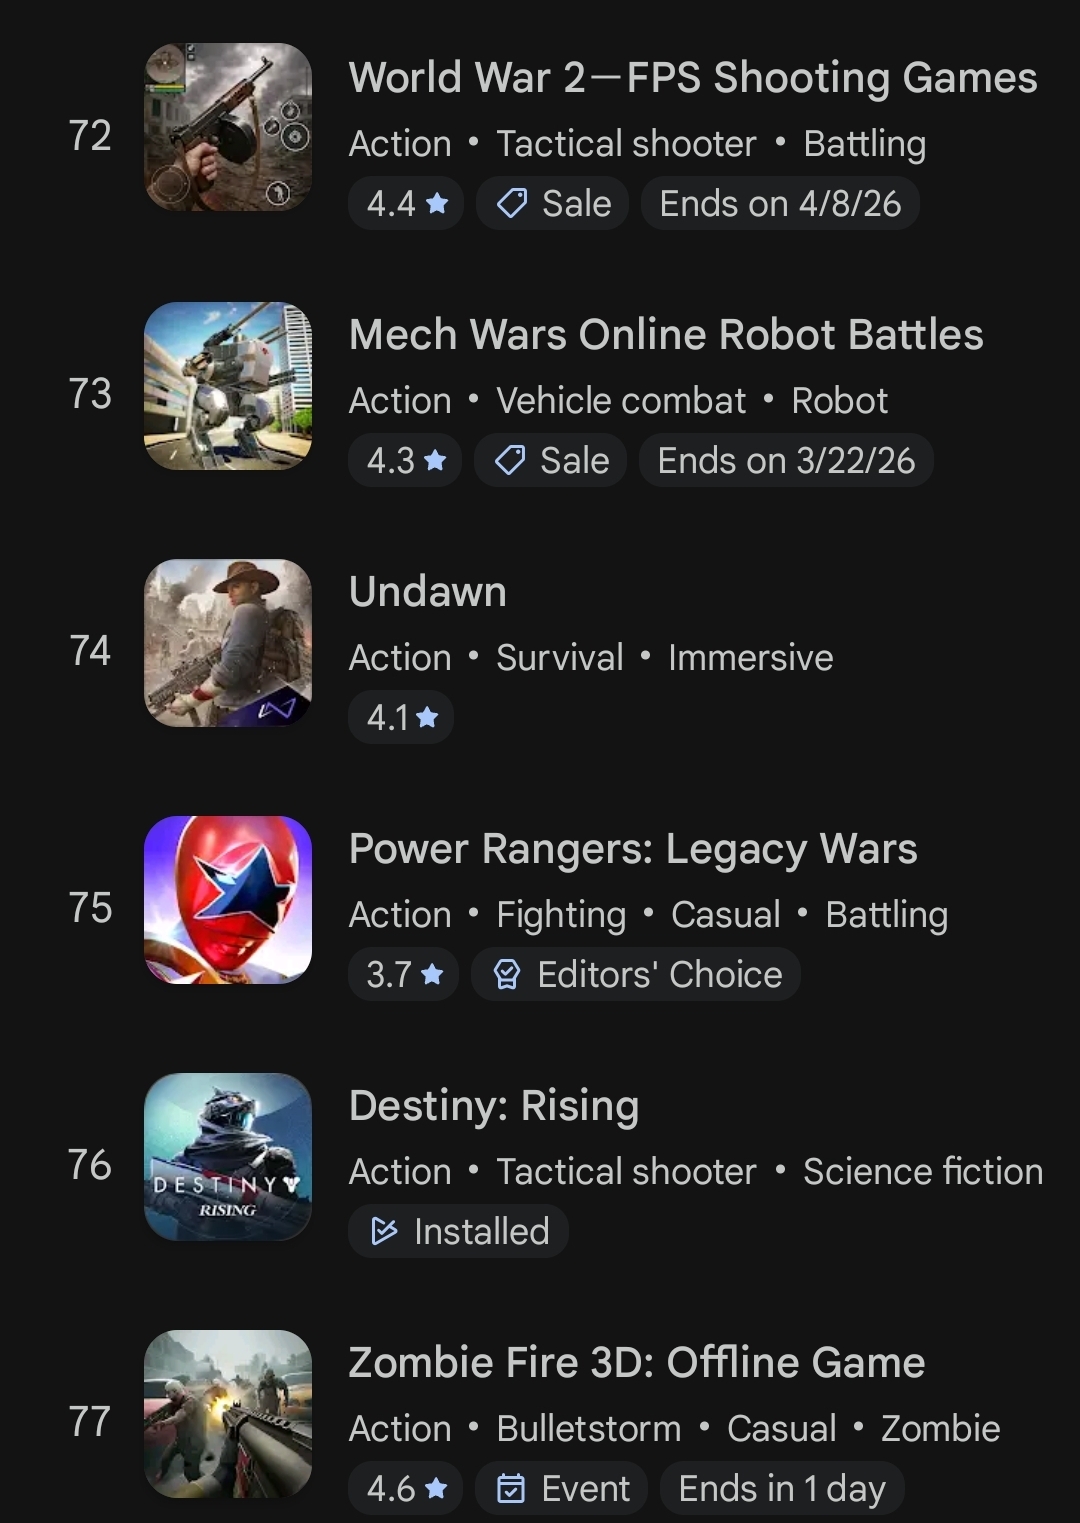Tap the Installed chip on Destiny Rising
Screen dimensions: 1080x1523
459,1232
